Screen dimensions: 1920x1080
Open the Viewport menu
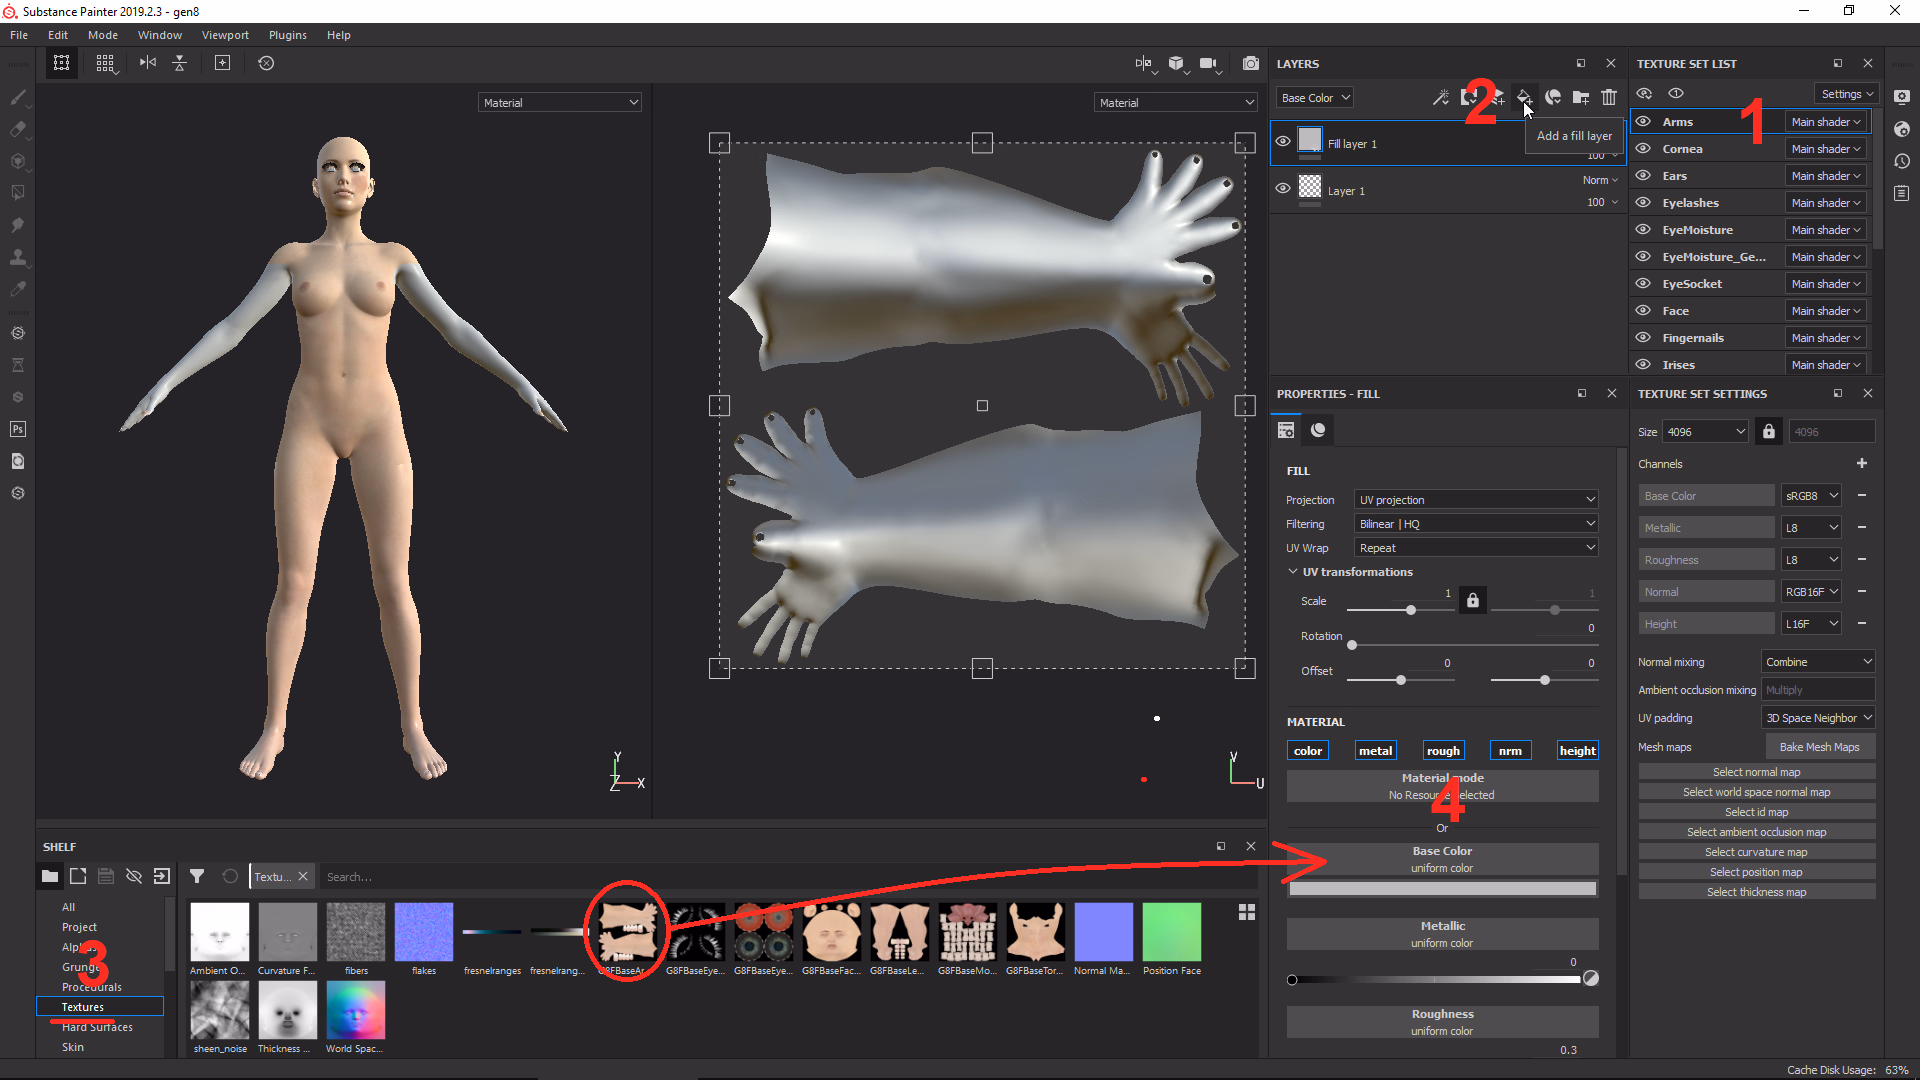click(225, 35)
